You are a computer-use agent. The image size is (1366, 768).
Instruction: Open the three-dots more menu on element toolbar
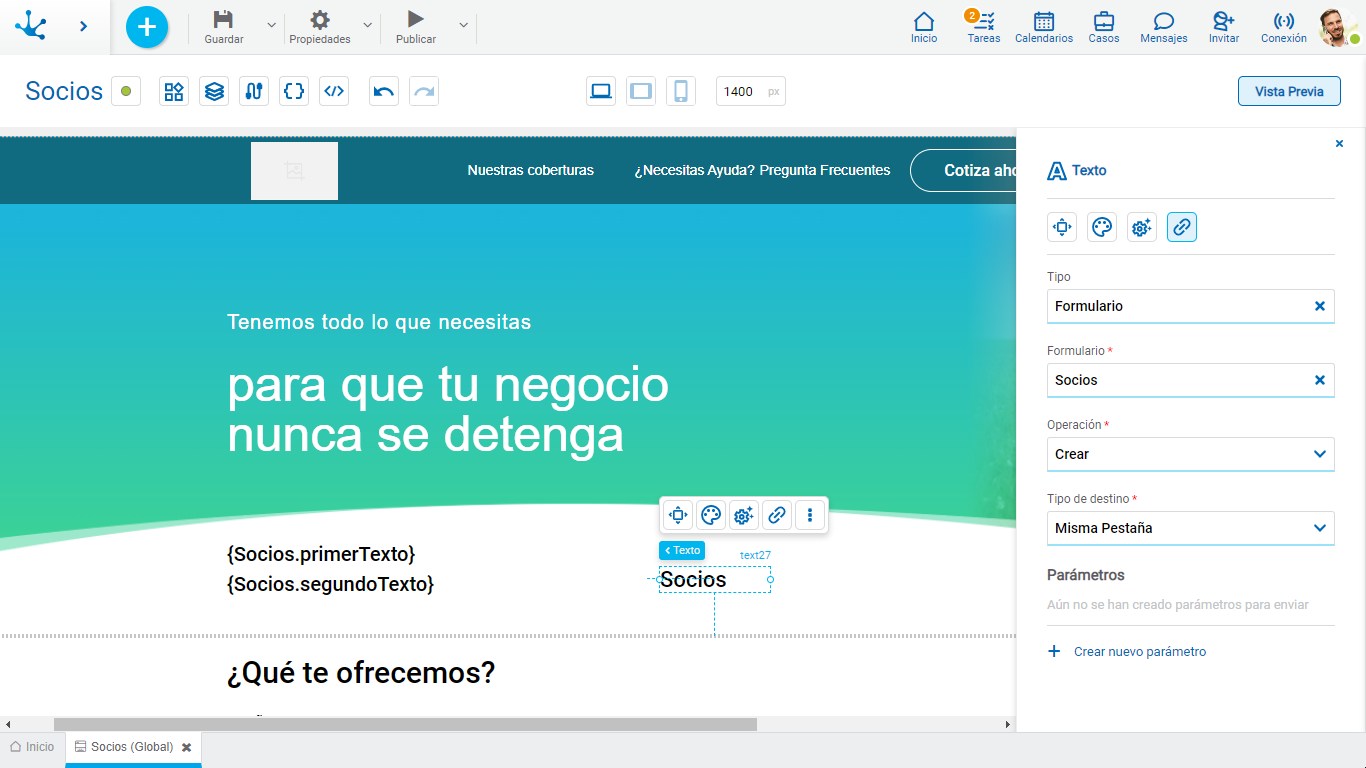[x=810, y=516]
